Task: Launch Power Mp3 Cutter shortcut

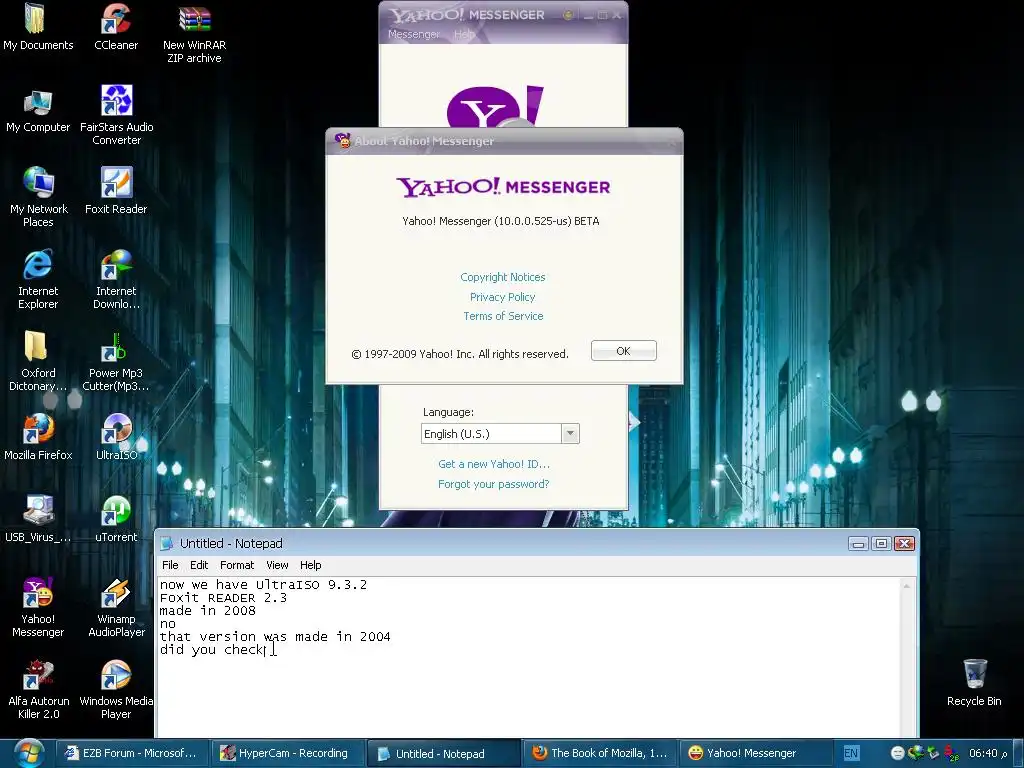Action: (x=116, y=361)
